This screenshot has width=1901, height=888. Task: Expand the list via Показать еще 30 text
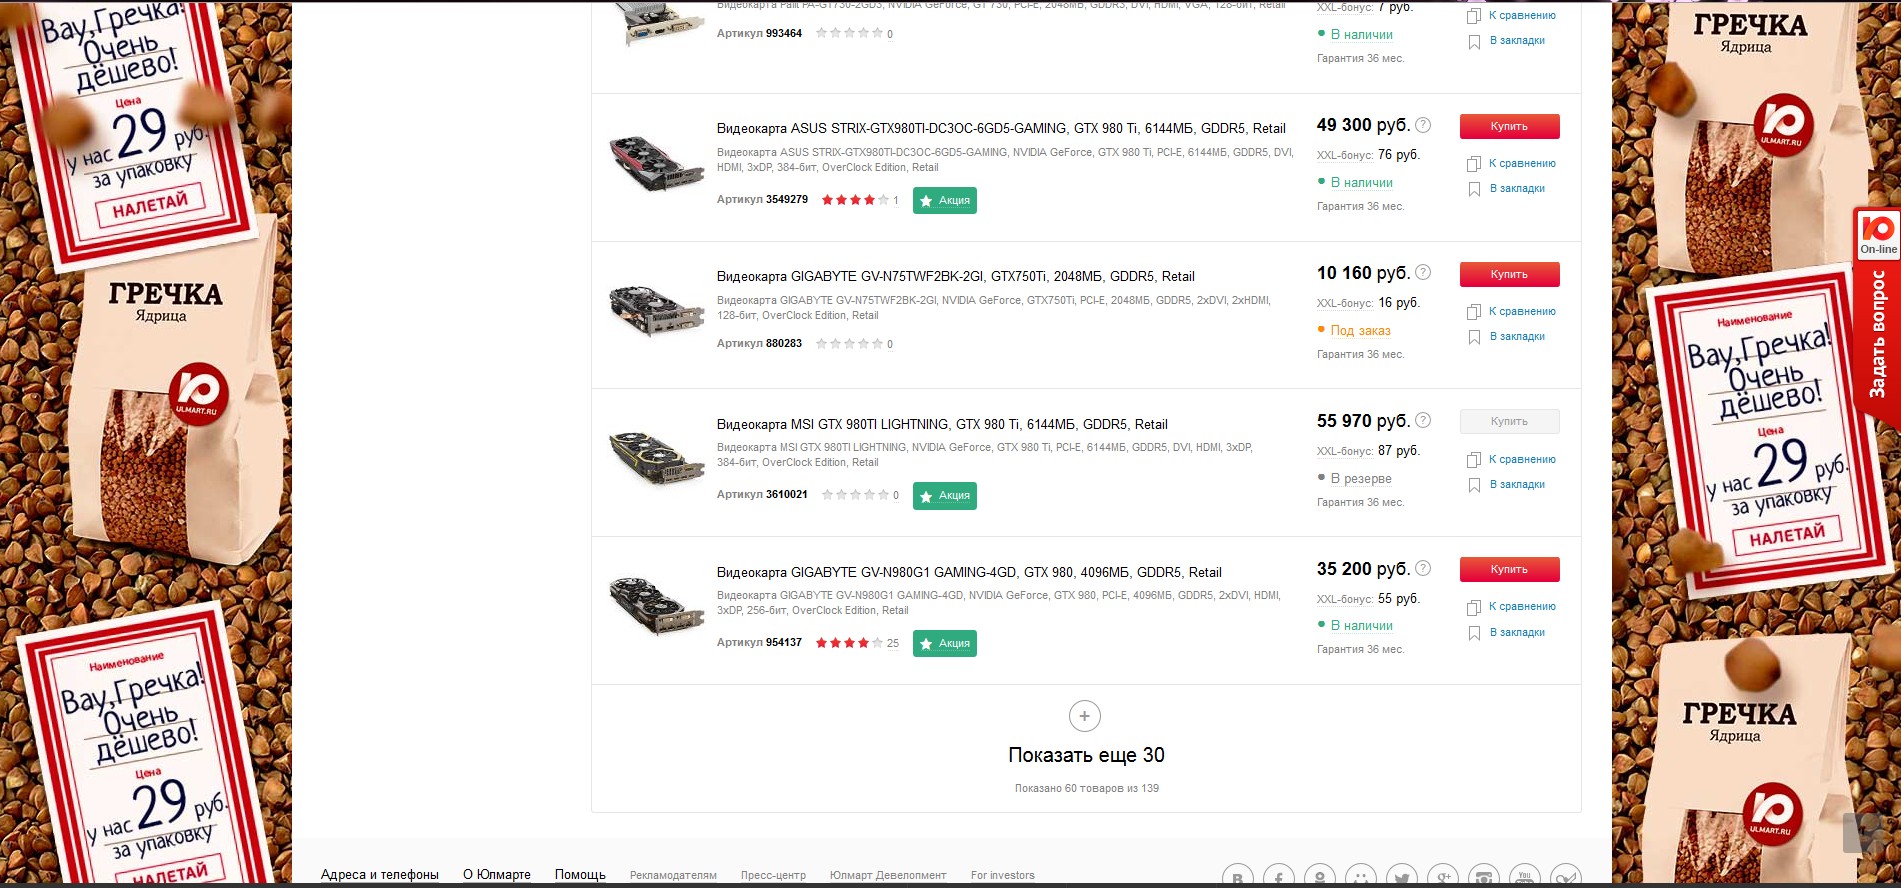pos(1086,755)
